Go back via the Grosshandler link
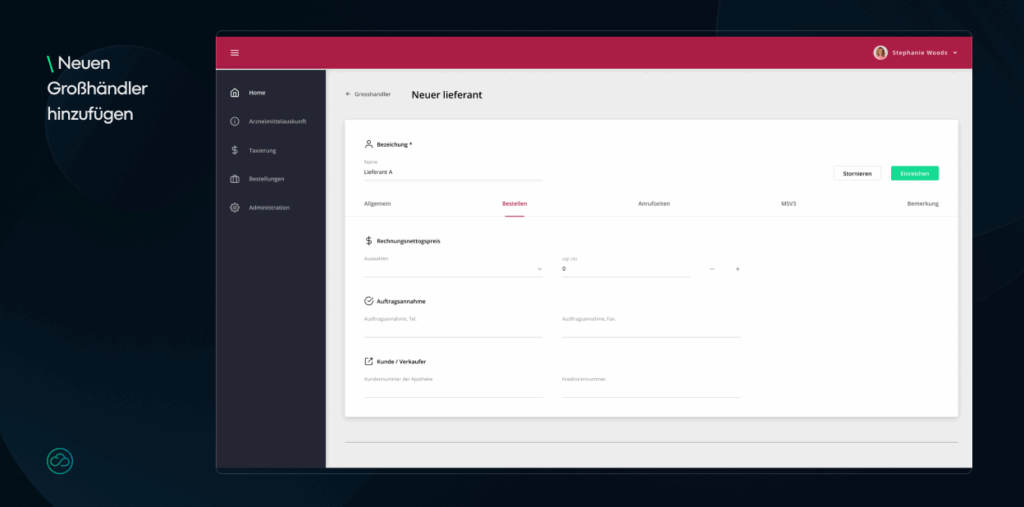 click(372, 94)
